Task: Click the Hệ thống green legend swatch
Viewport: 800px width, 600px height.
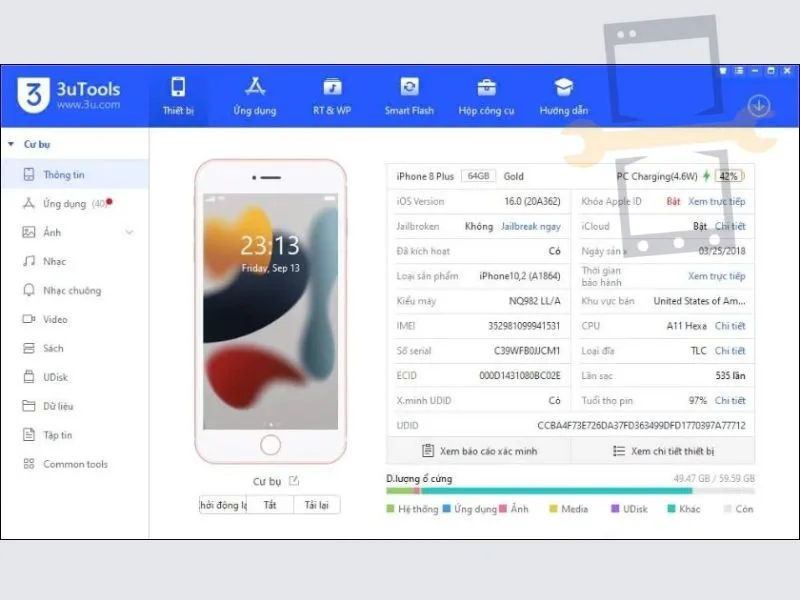Action: tap(390, 509)
